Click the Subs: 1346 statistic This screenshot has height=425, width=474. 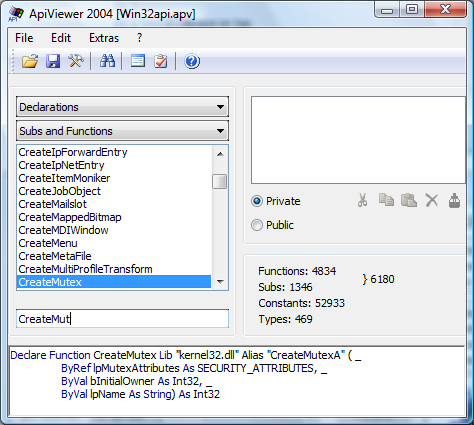coord(285,287)
